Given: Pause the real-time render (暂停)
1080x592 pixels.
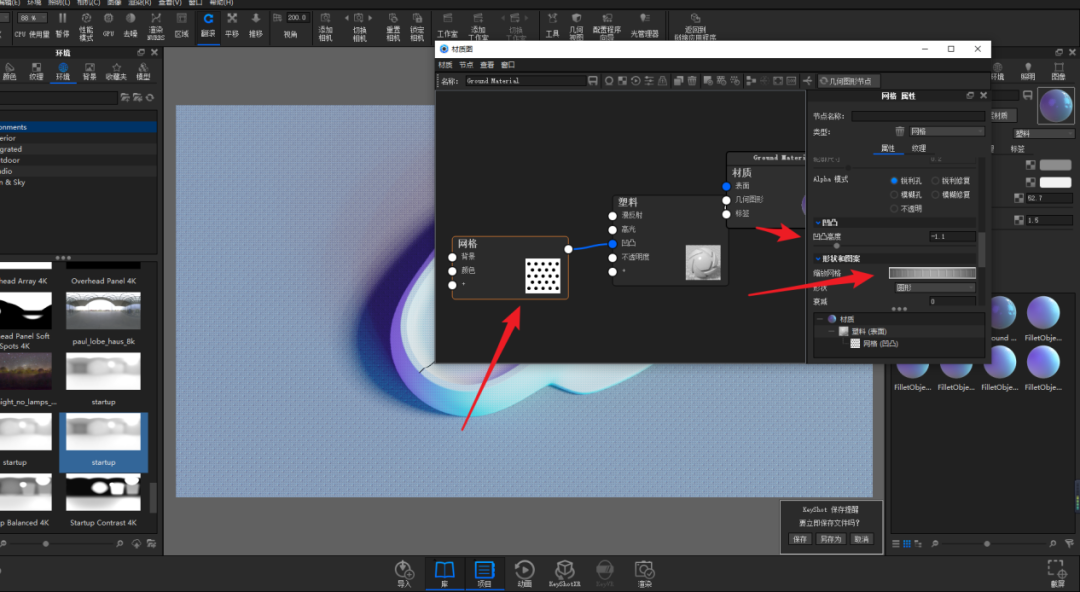Looking at the screenshot, I should click(x=62, y=24).
